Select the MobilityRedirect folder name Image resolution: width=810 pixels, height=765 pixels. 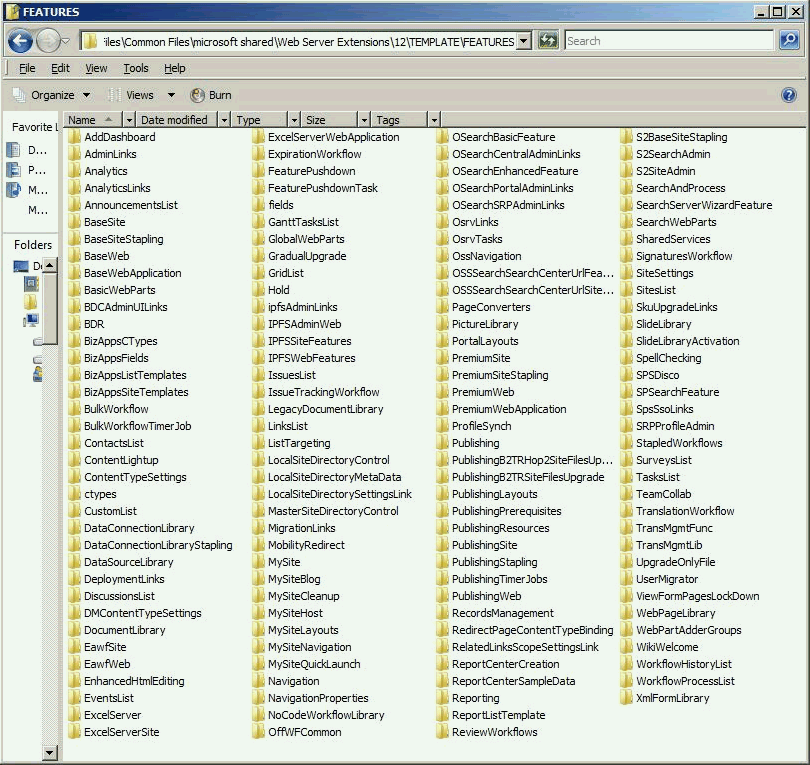coord(306,545)
